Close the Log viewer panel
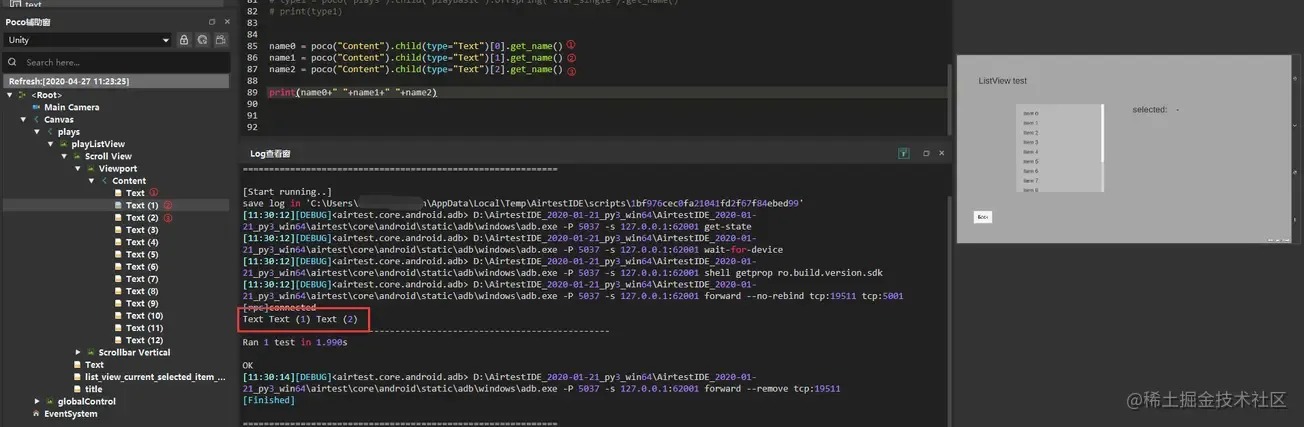 941,153
